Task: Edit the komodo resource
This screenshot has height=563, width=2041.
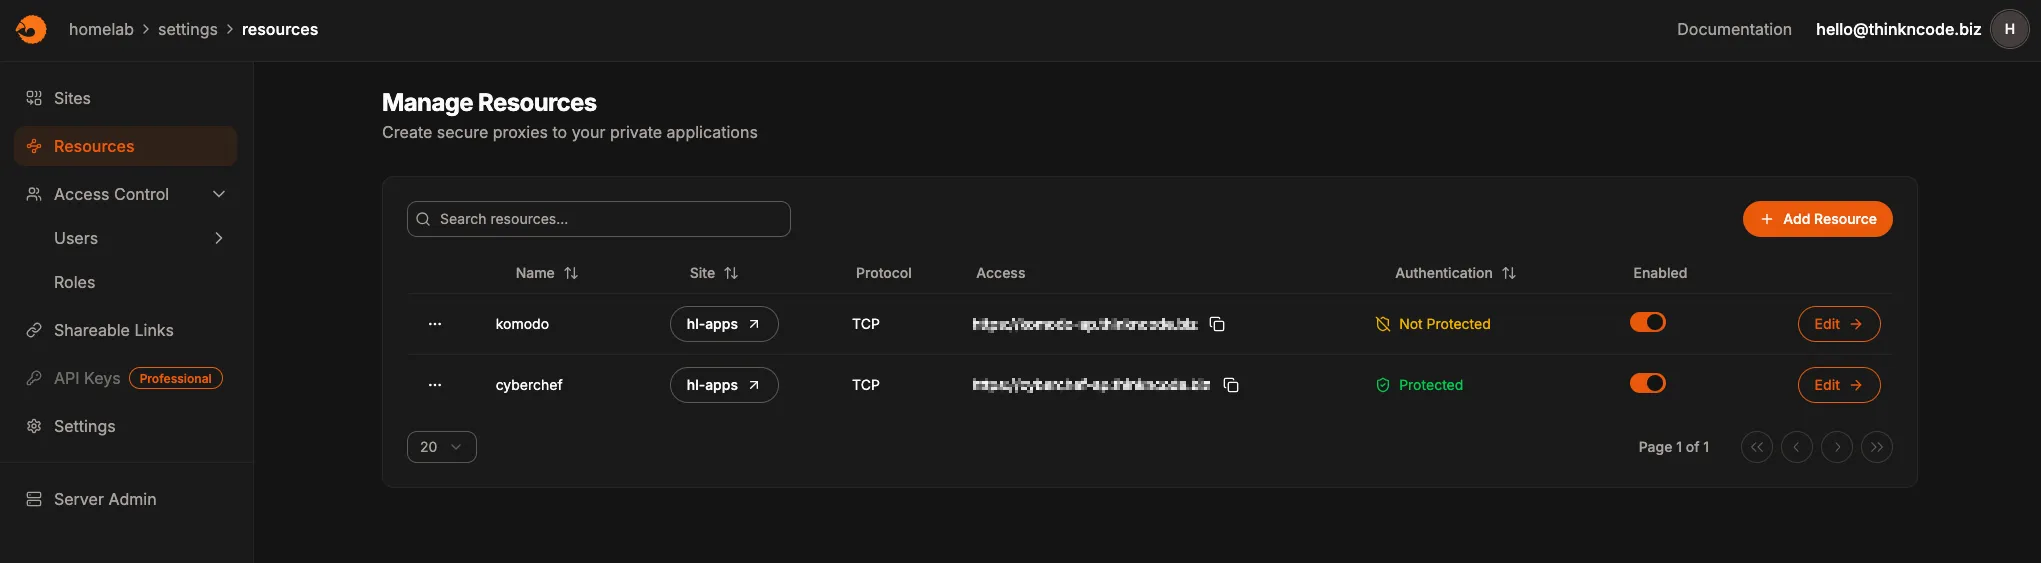Action: click(x=1838, y=324)
